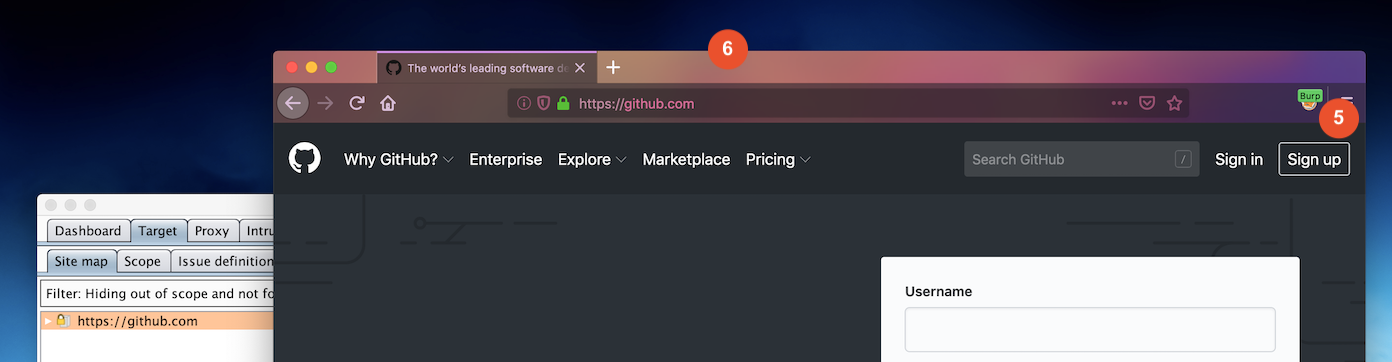The image size is (1392, 362).
Task: Focus the Search GitHub field
Action: coord(1081,159)
